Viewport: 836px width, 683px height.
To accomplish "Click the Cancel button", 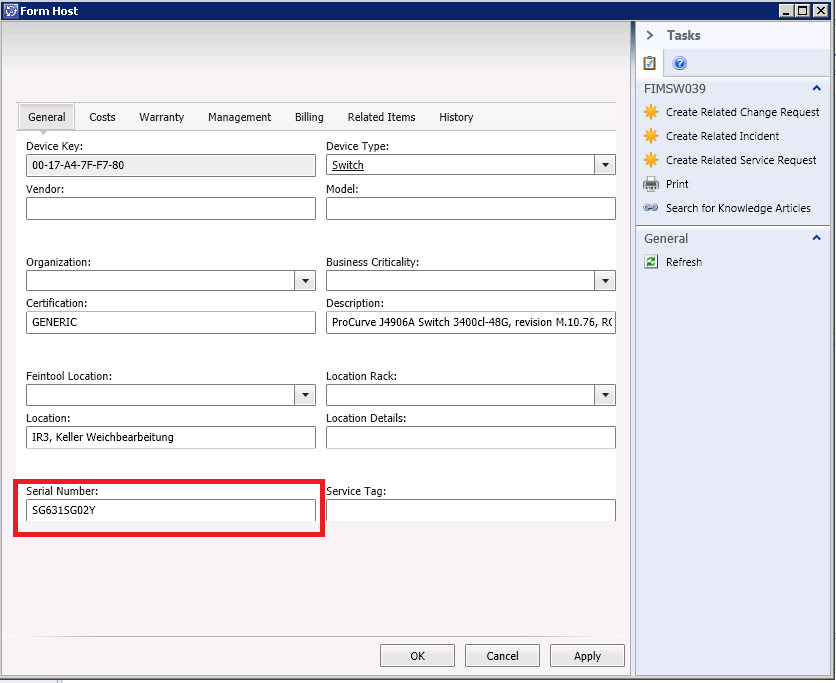I will (502, 656).
